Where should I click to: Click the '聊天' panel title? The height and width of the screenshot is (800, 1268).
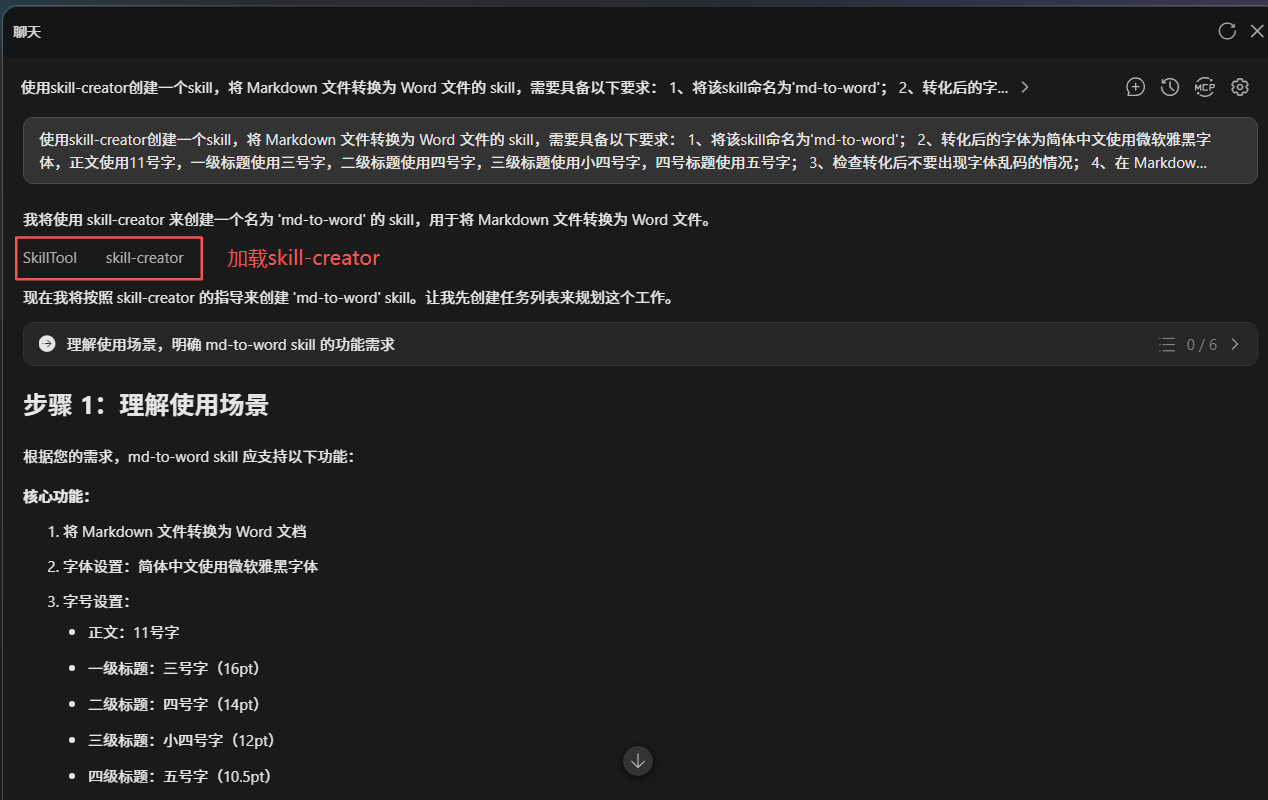point(27,32)
